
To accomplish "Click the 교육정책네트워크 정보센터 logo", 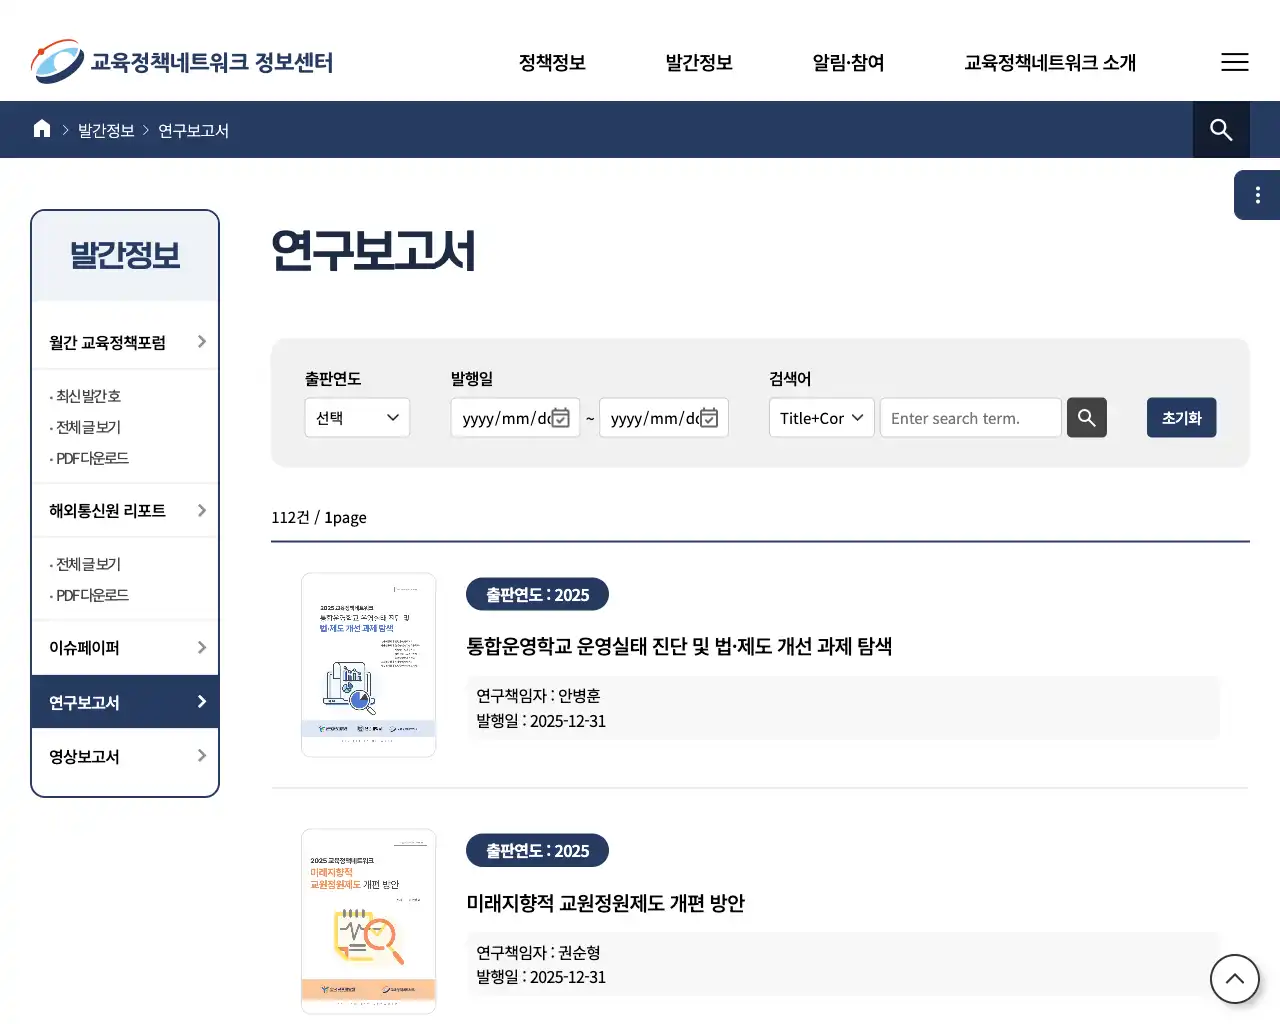I will click(x=182, y=61).
